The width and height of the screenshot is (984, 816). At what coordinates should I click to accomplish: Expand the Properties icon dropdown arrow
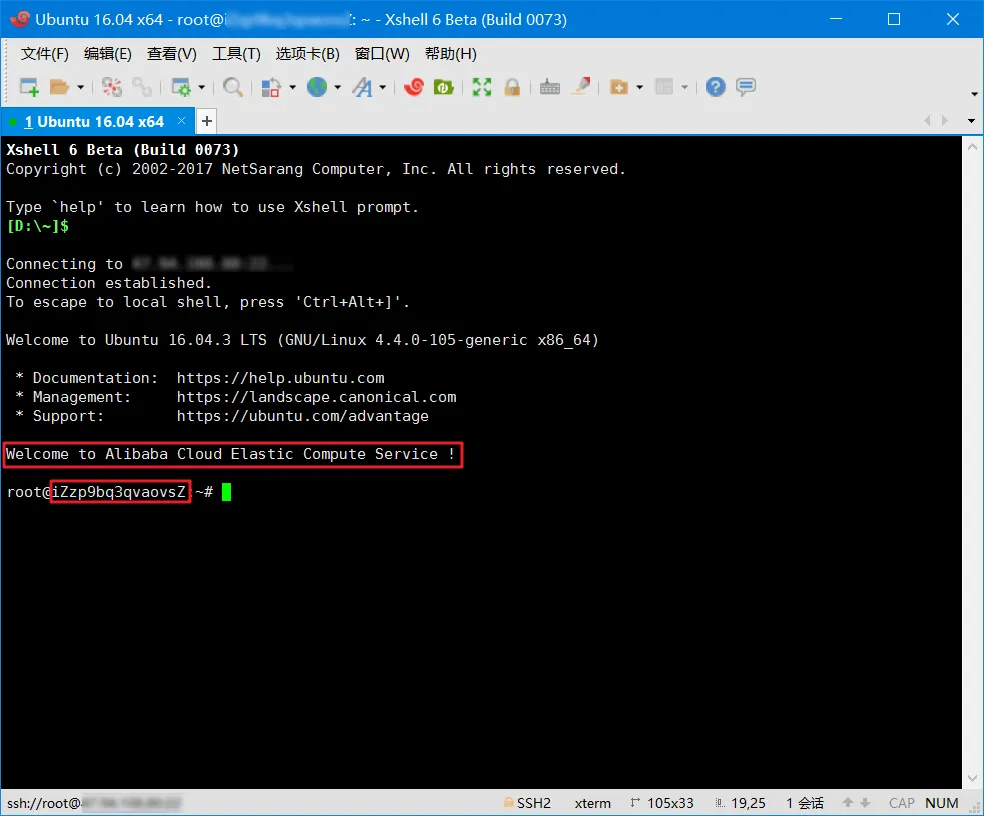tap(201, 87)
